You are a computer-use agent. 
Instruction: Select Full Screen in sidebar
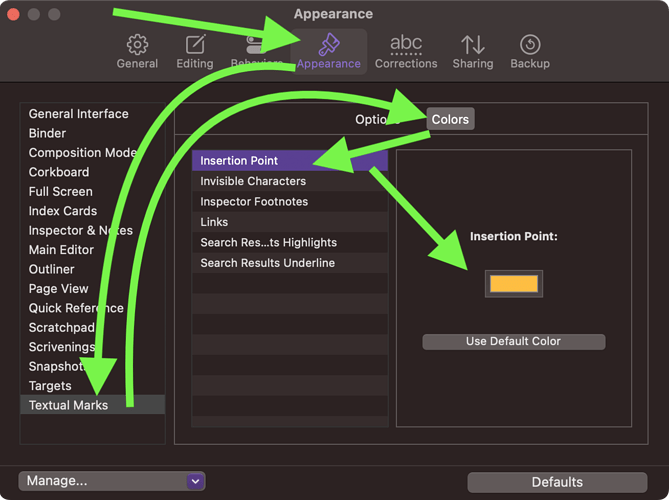click(x=93, y=192)
